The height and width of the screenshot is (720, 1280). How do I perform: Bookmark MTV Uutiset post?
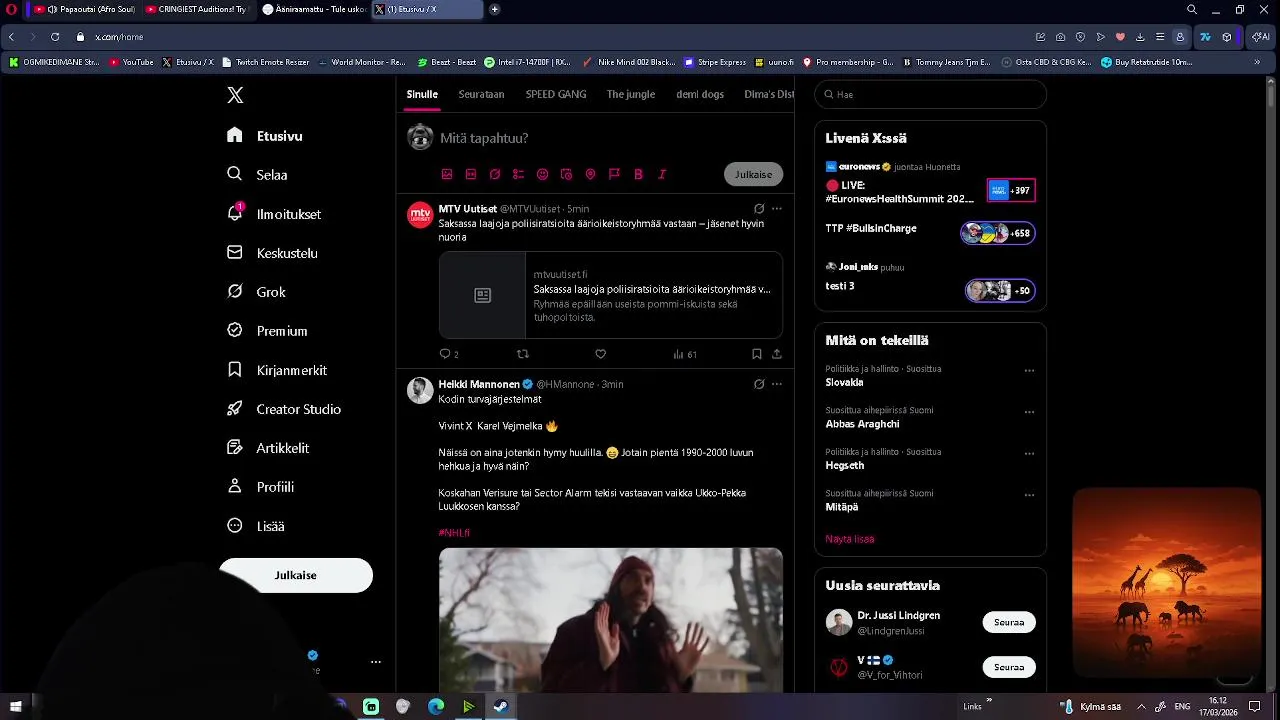click(x=756, y=354)
